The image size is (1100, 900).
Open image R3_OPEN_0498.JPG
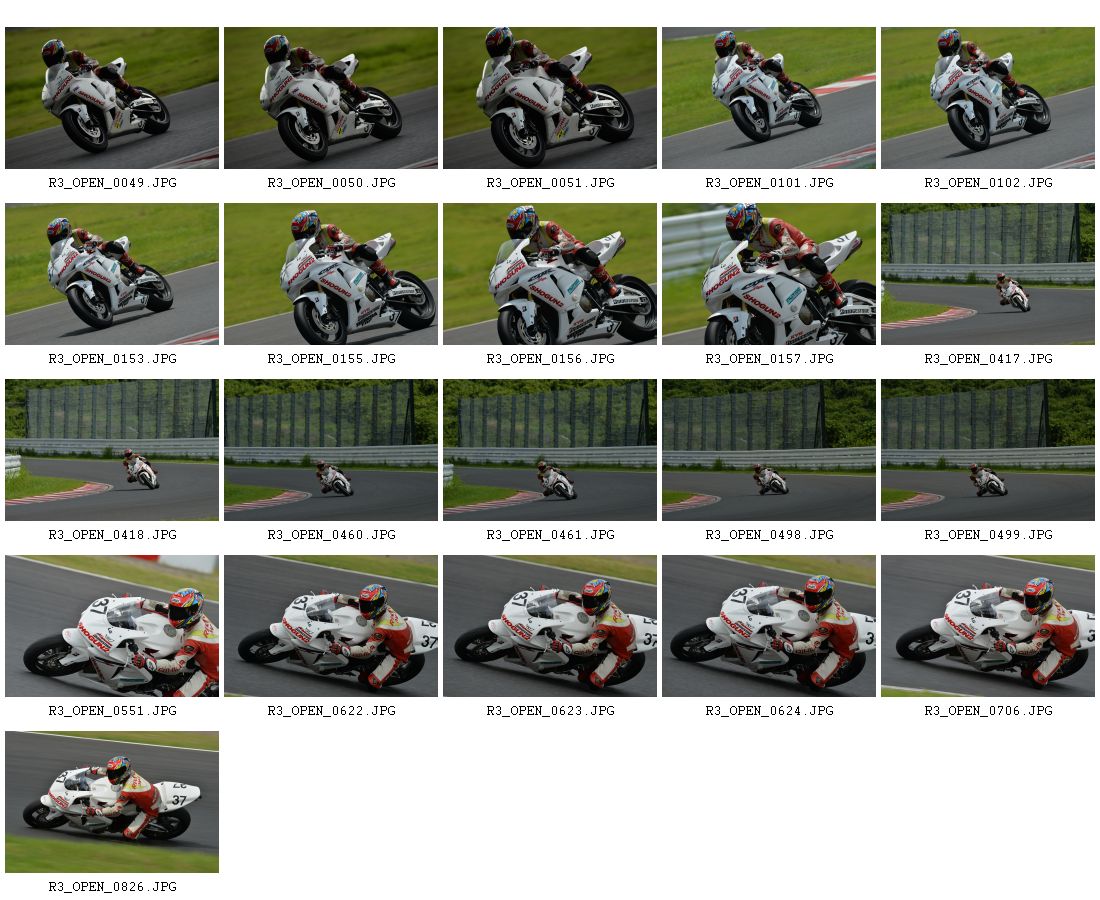click(769, 450)
